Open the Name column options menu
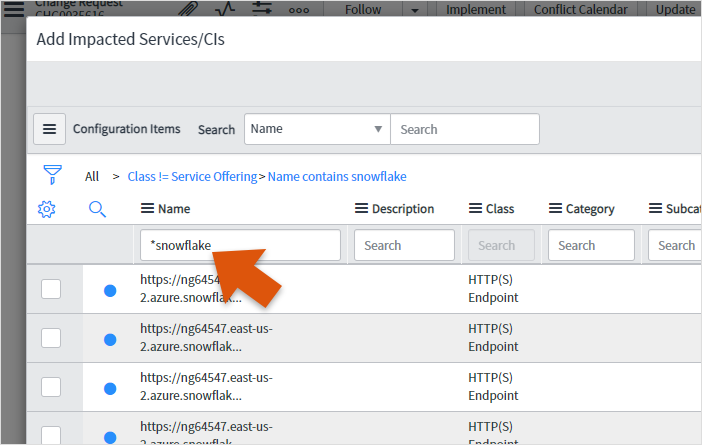The height and width of the screenshot is (445, 702). (x=147, y=209)
